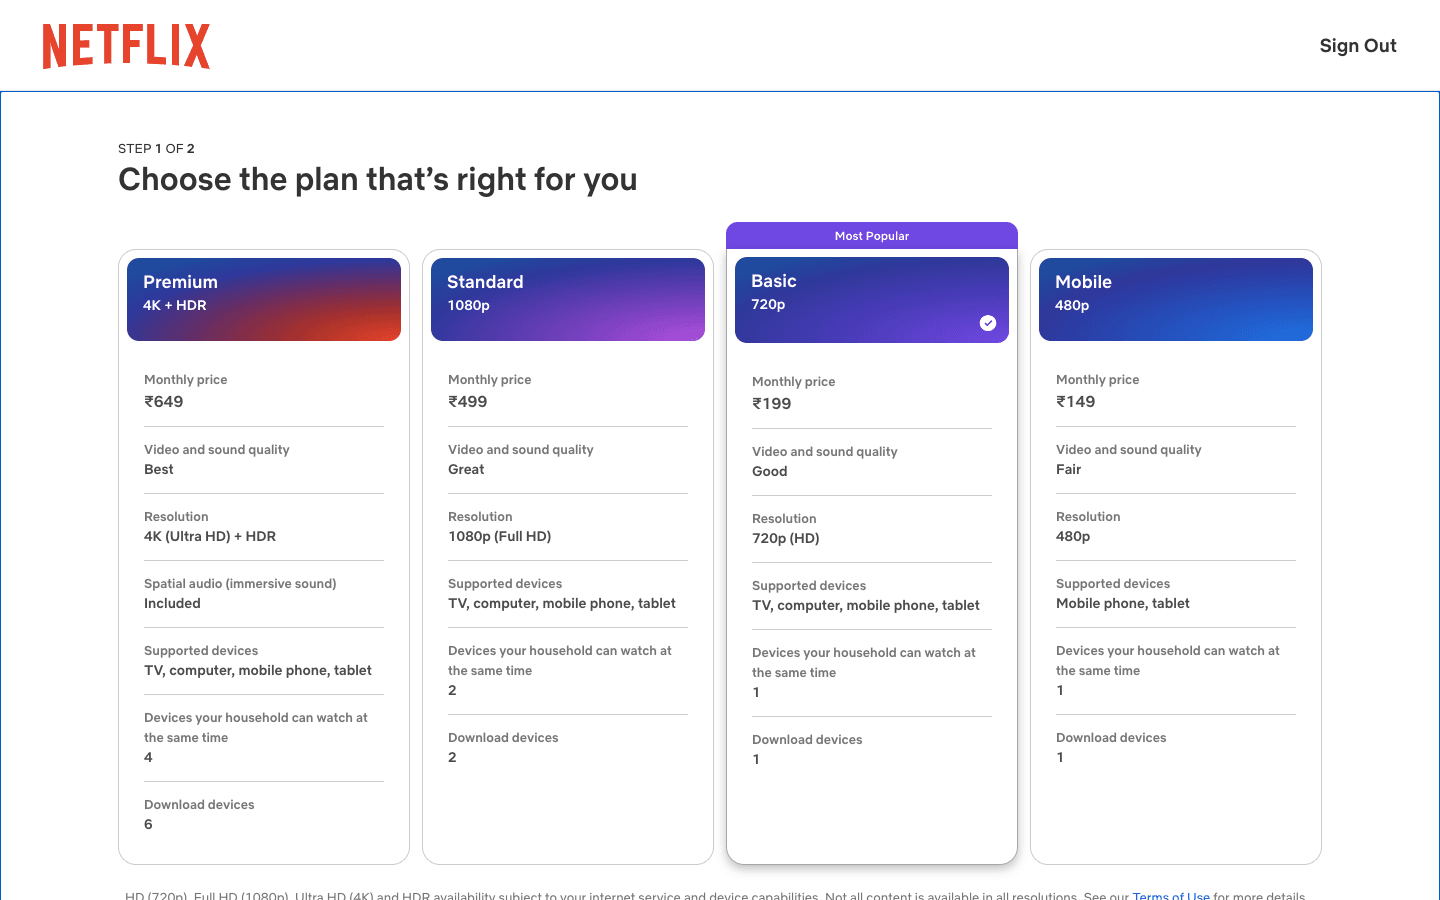1440x900 pixels.
Task: Select the Premium 4K + HDR plan header
Action: point(264,299)
